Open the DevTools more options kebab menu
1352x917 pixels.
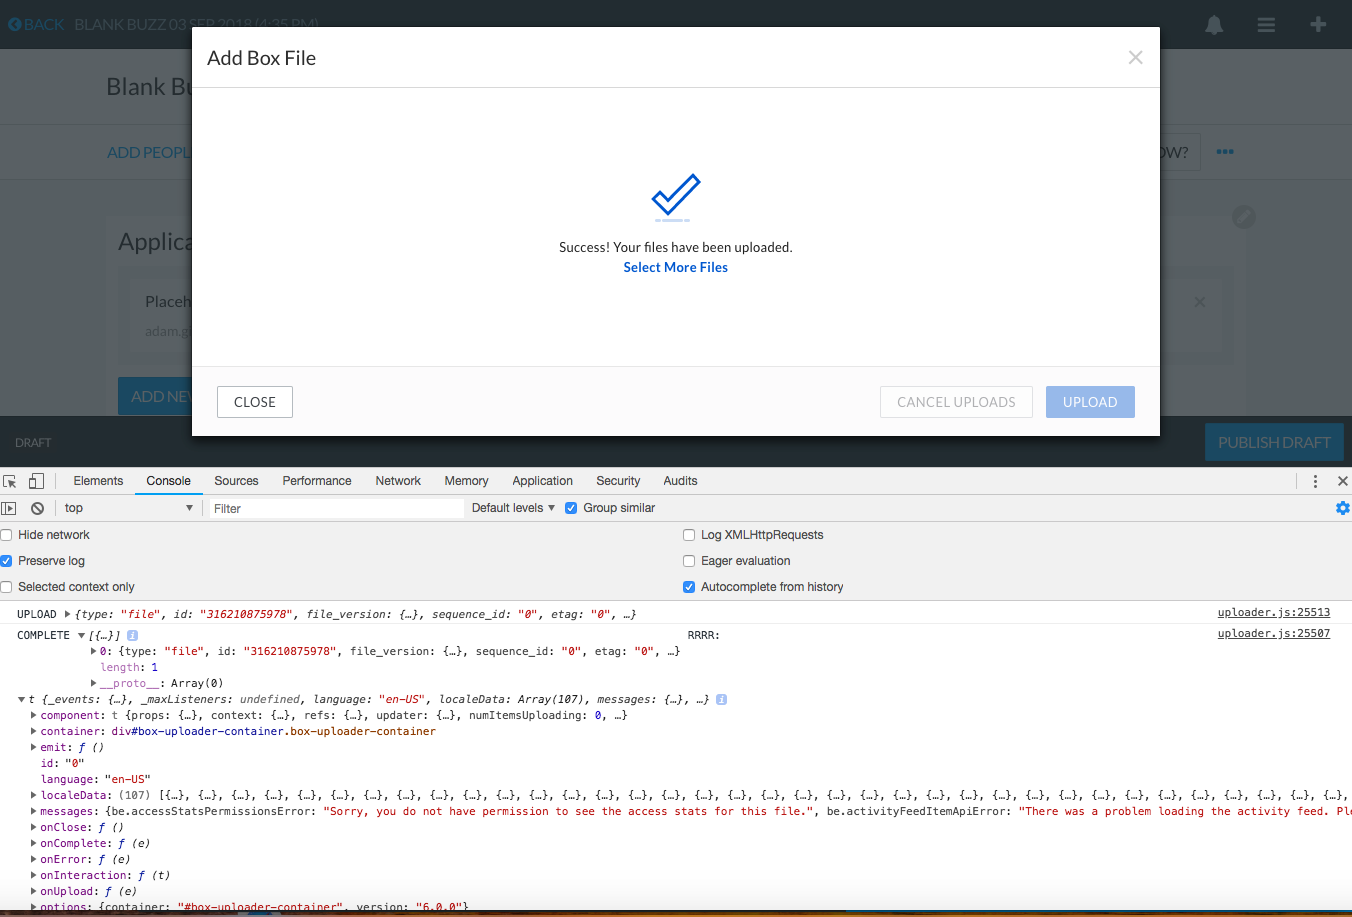coord(1315,481)
